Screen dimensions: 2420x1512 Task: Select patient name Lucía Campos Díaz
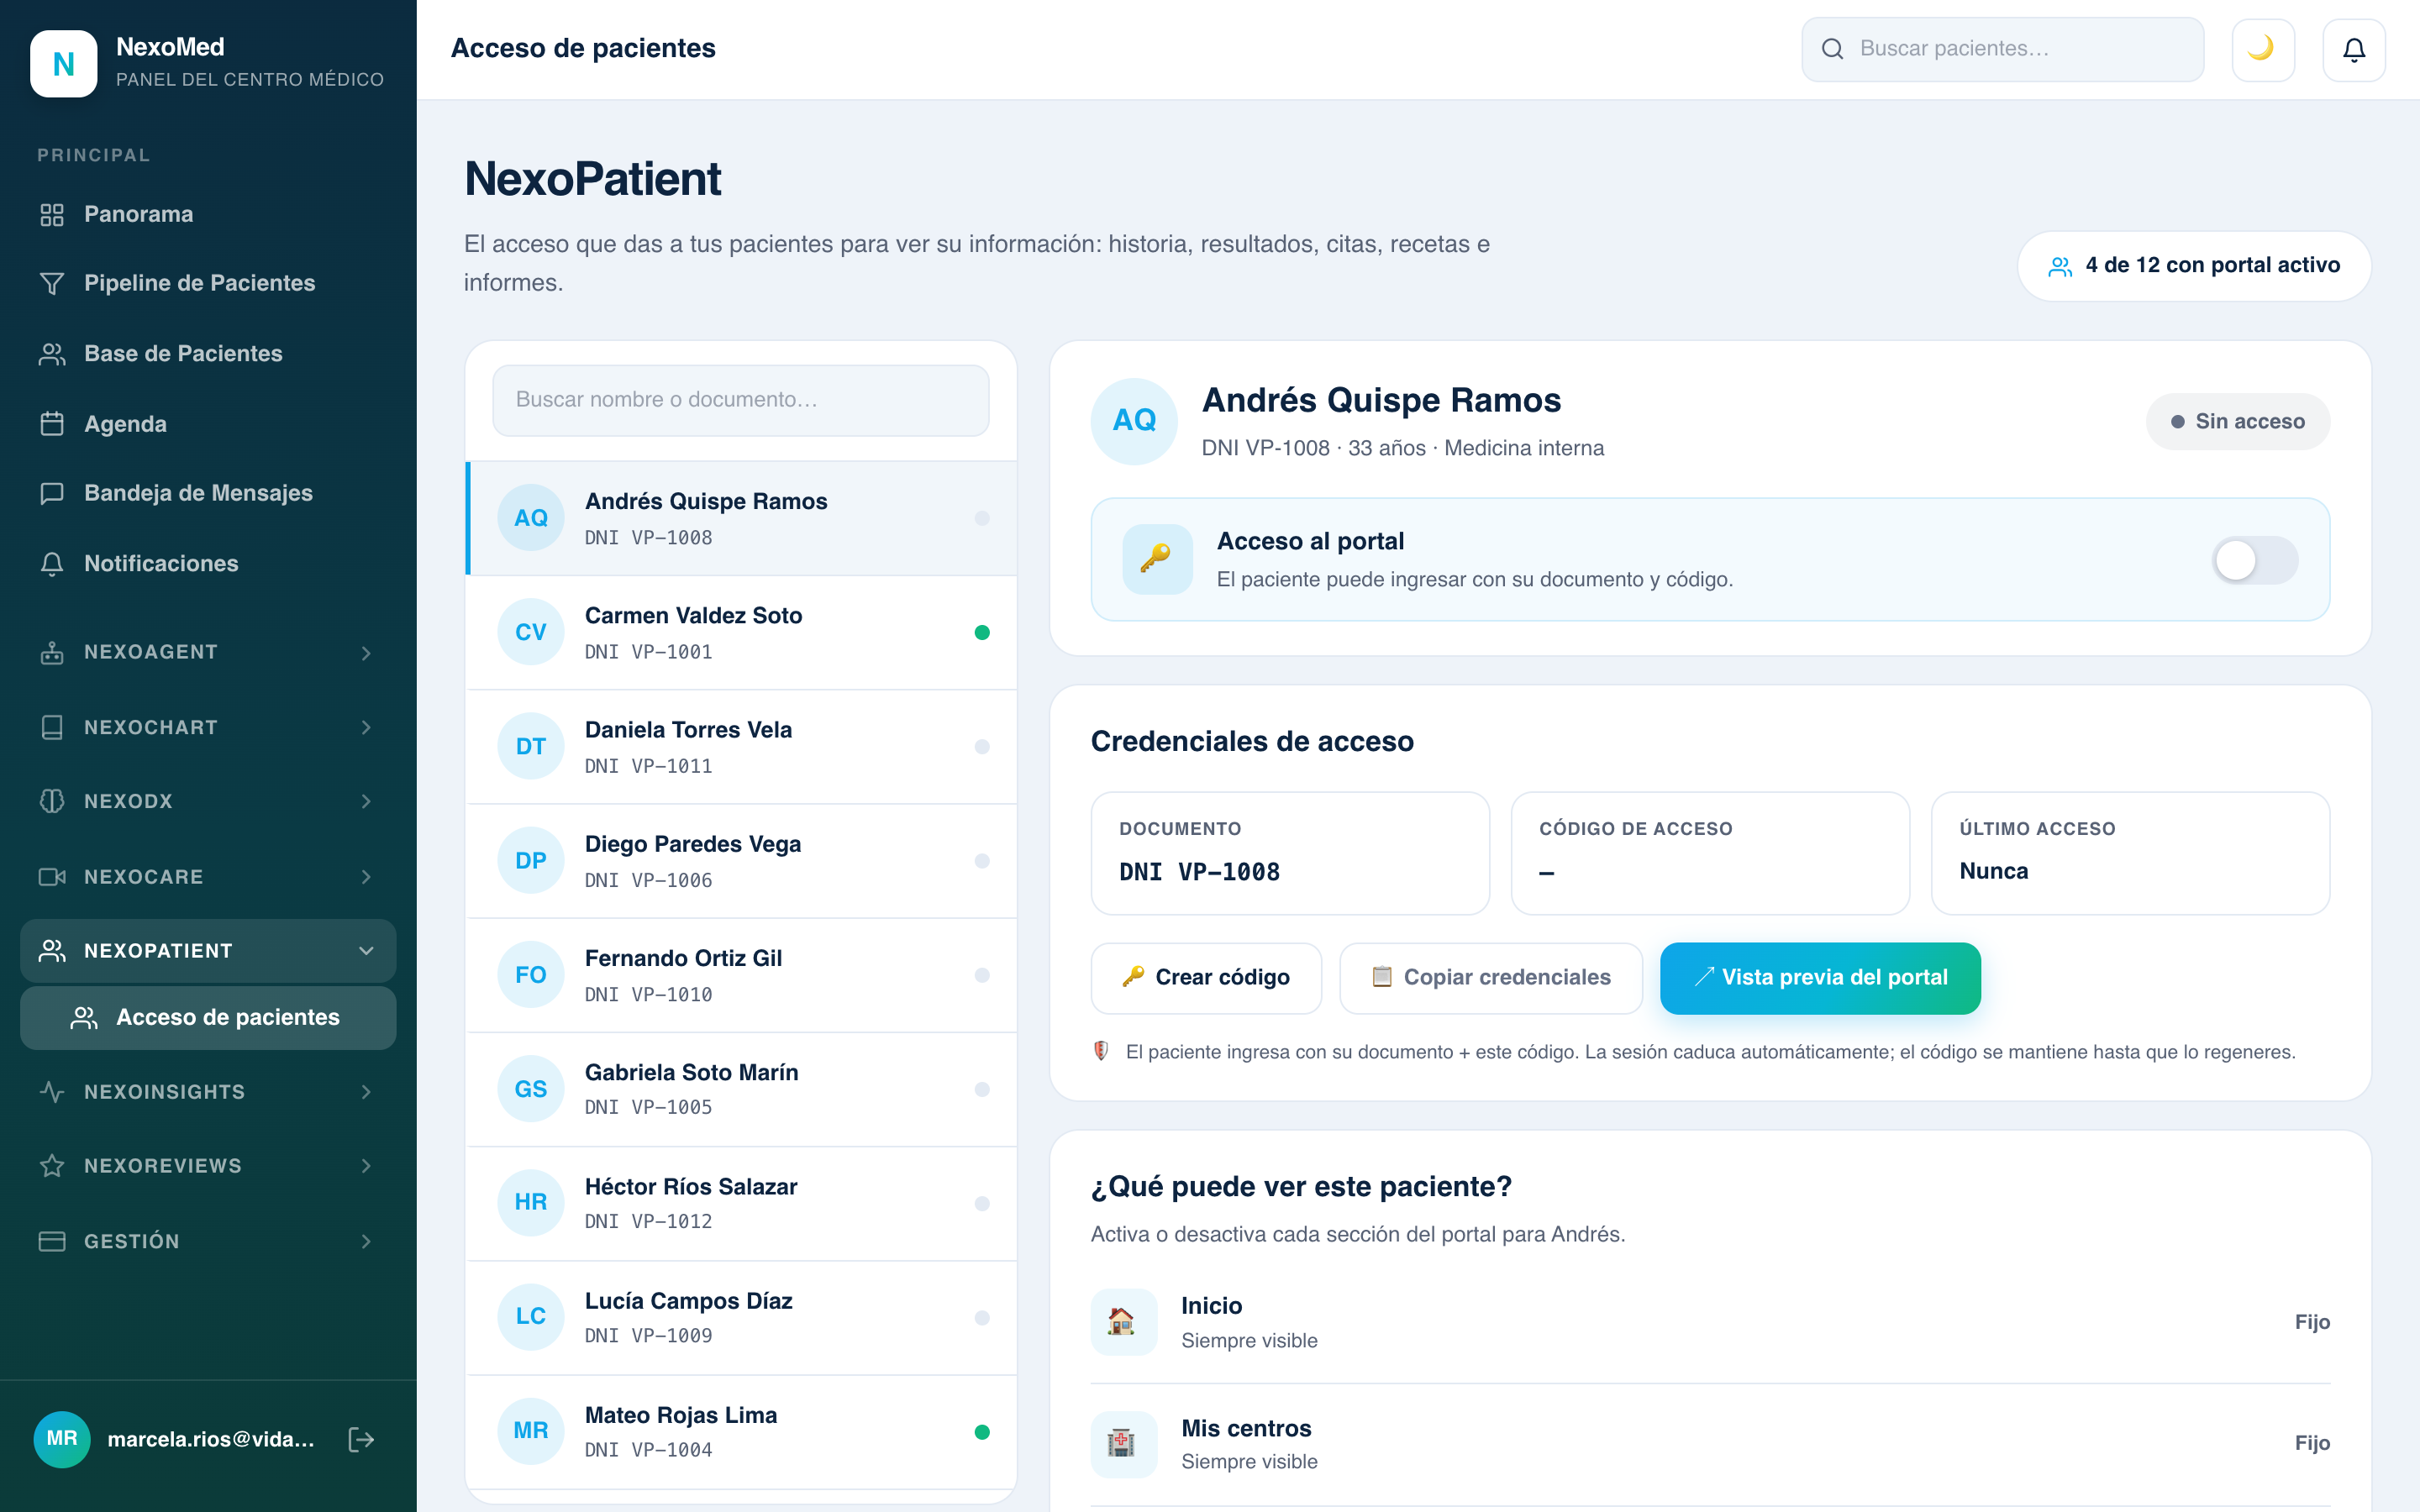coord(689,1301)
